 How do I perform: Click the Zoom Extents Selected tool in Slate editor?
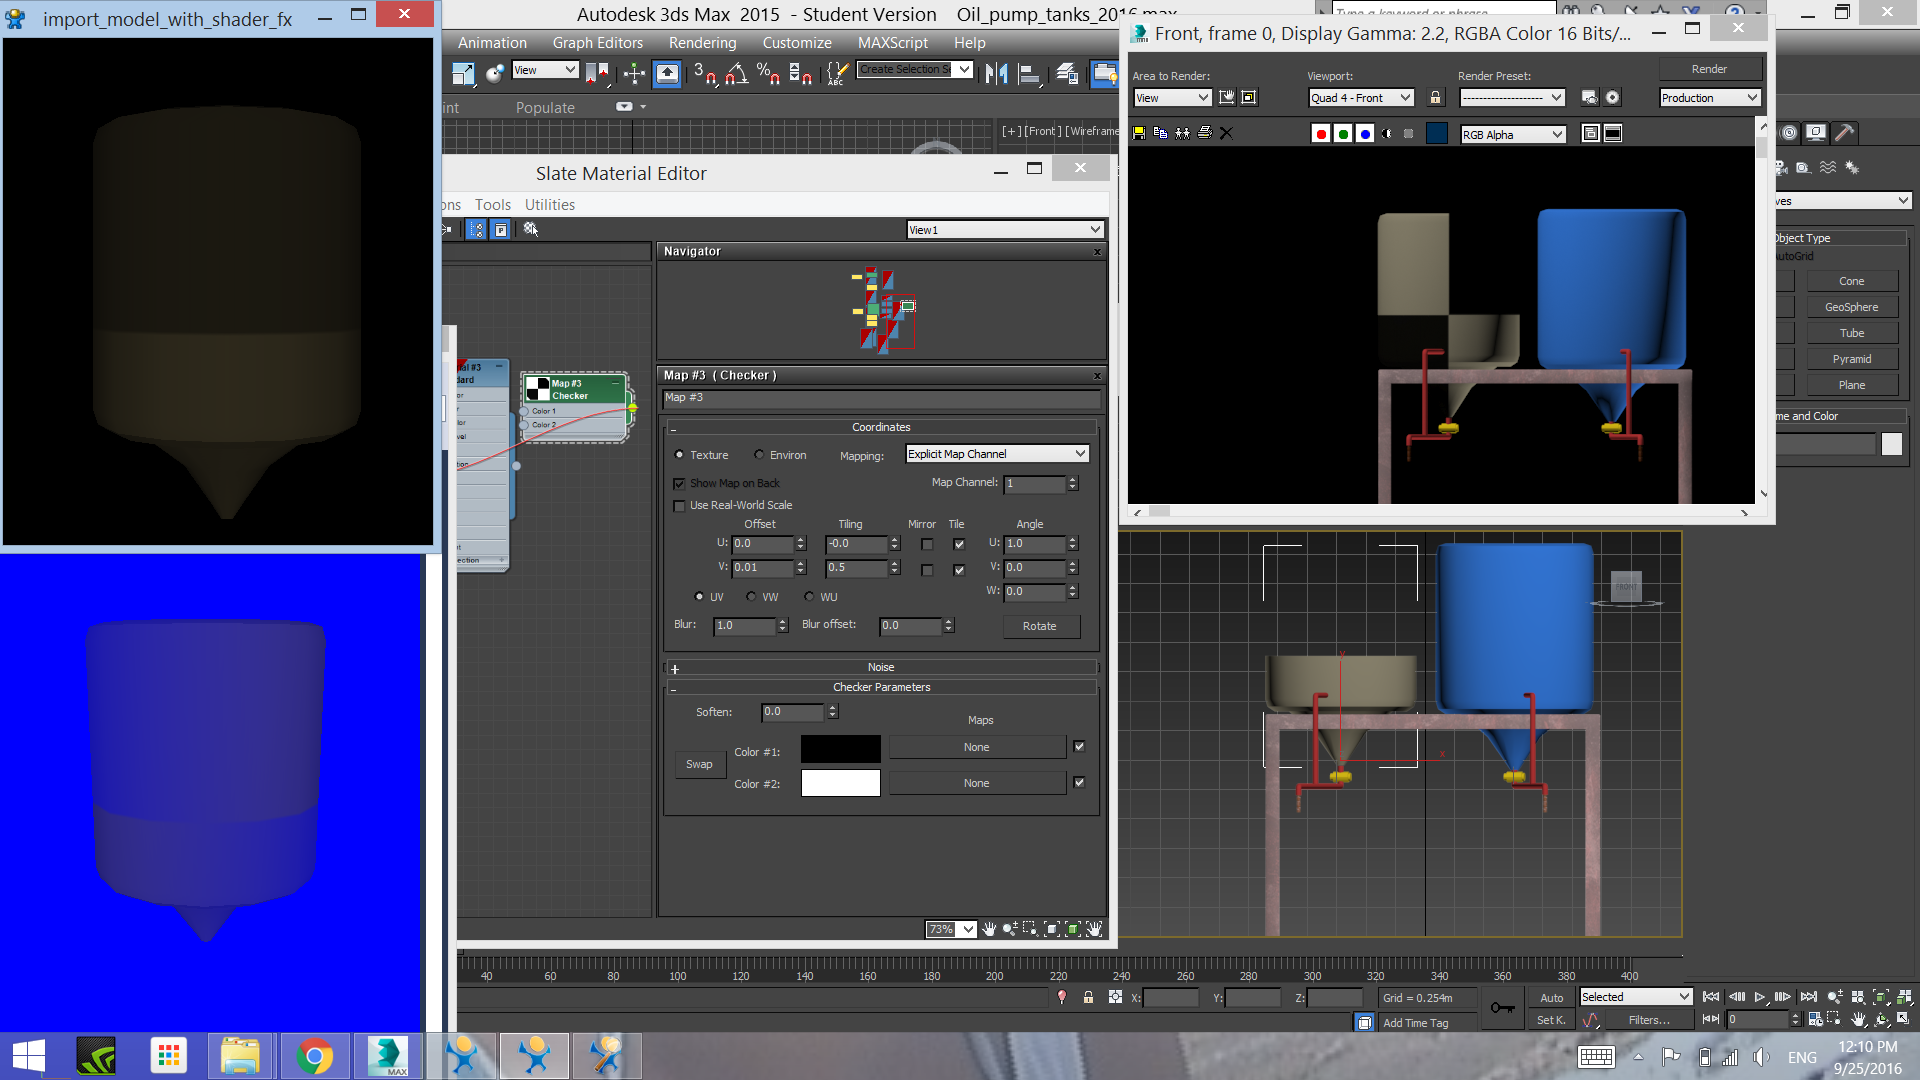1072,929
